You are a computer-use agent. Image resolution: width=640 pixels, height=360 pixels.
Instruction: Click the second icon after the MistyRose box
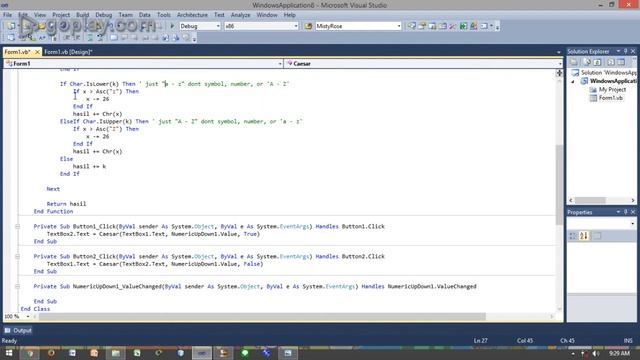(422, 26)
